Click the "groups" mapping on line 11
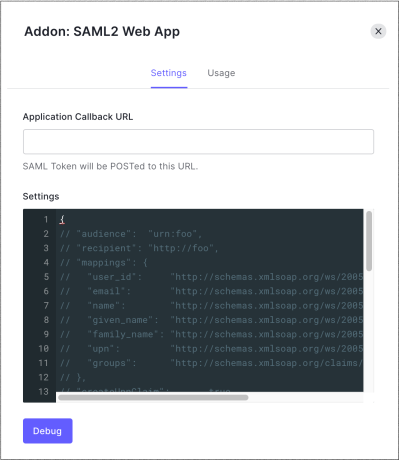The width and height of the screenshot is (400, 460). click(212, 363)
